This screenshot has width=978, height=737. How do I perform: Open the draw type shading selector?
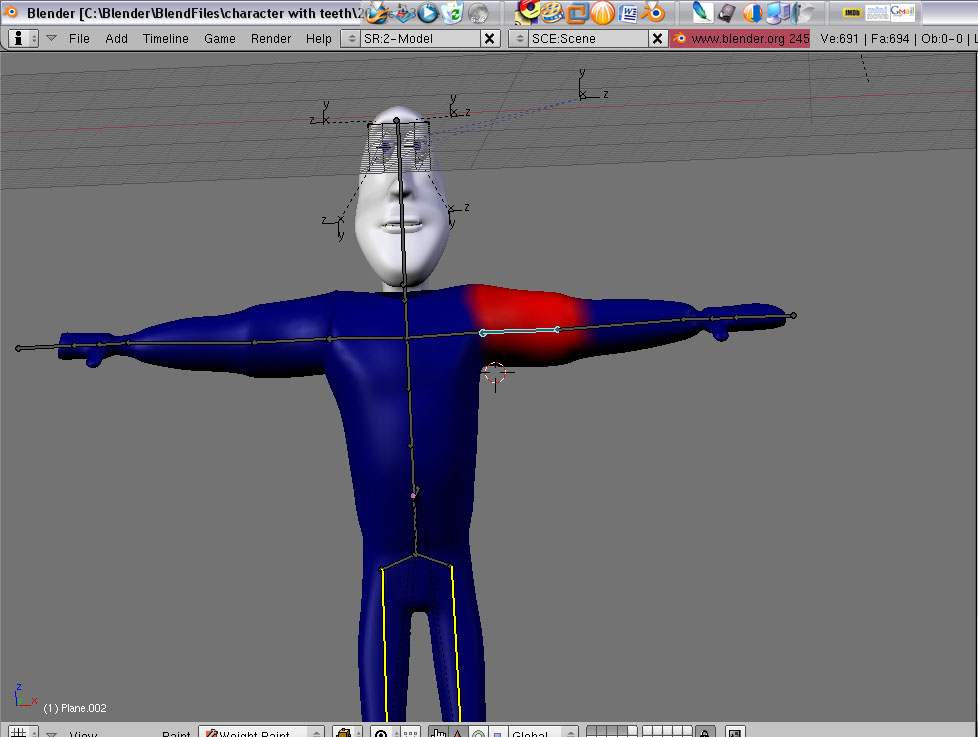pyautogui.click(x=347, y=733)
